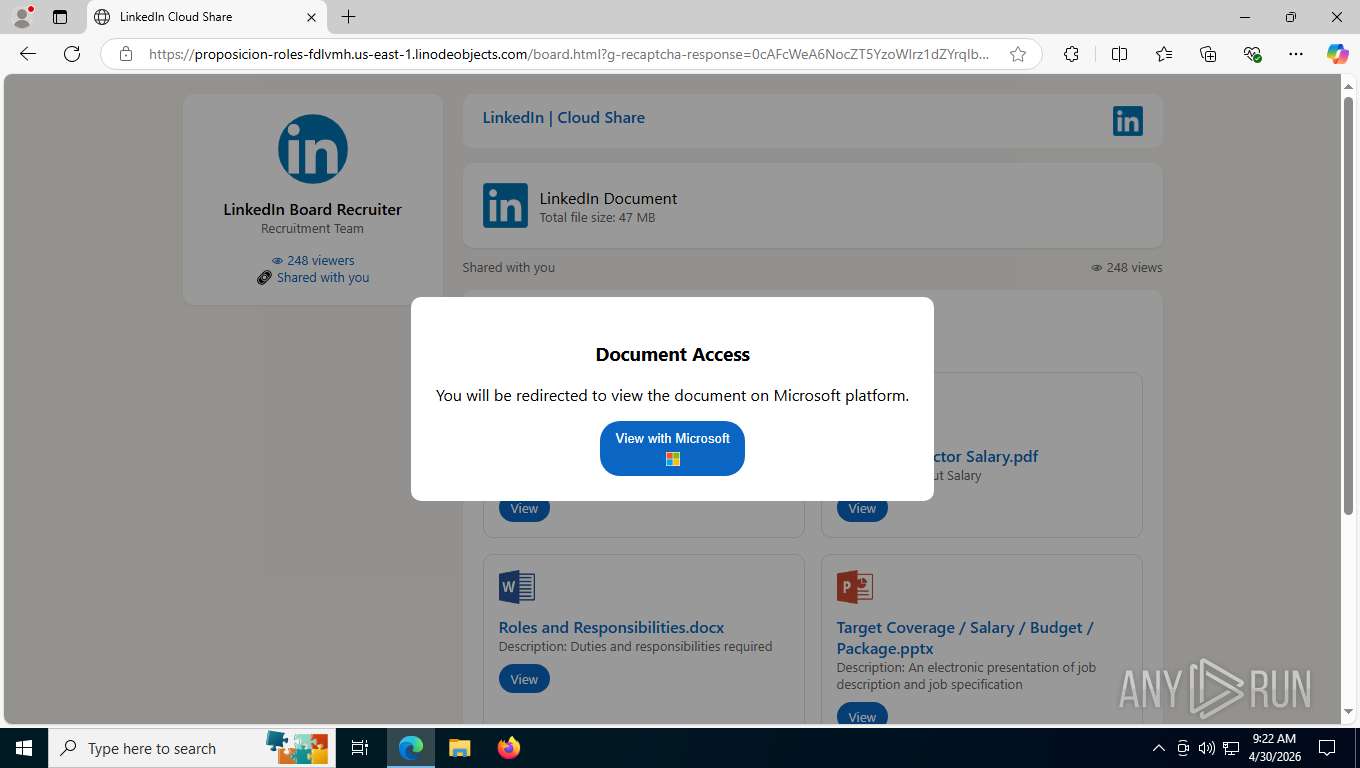Click the 248 views counter
The height and width of the screenshot is (768, 1360).
(1127, 267)
